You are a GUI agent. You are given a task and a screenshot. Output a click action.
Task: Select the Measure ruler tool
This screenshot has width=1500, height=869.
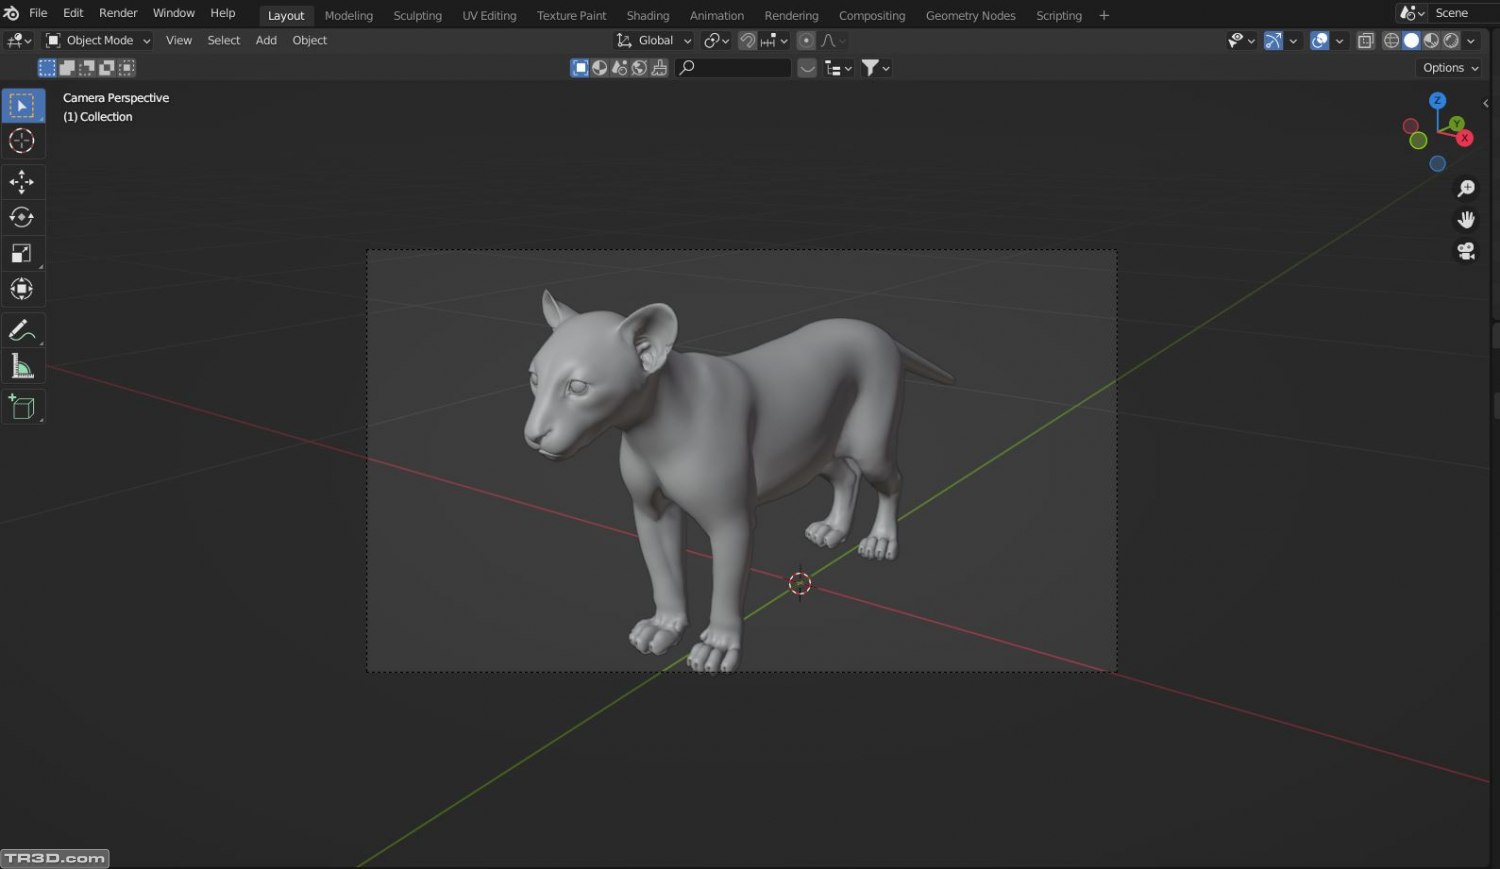22,367
